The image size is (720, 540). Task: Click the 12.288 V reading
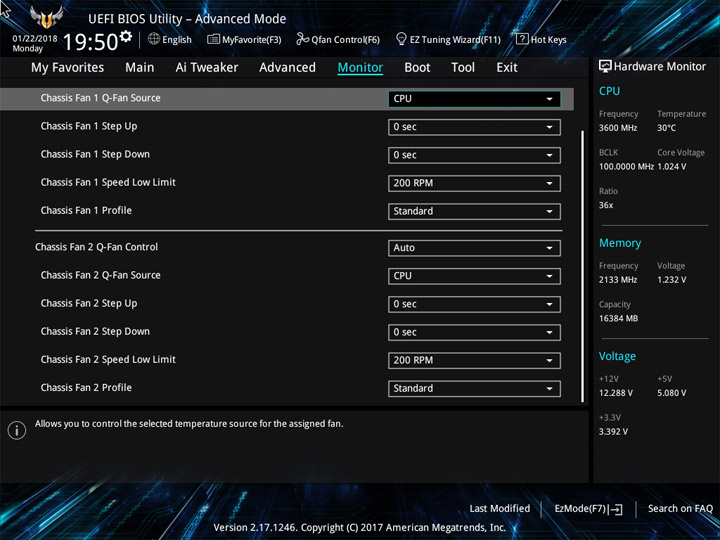pyautogui.click(x=616, y=393)
